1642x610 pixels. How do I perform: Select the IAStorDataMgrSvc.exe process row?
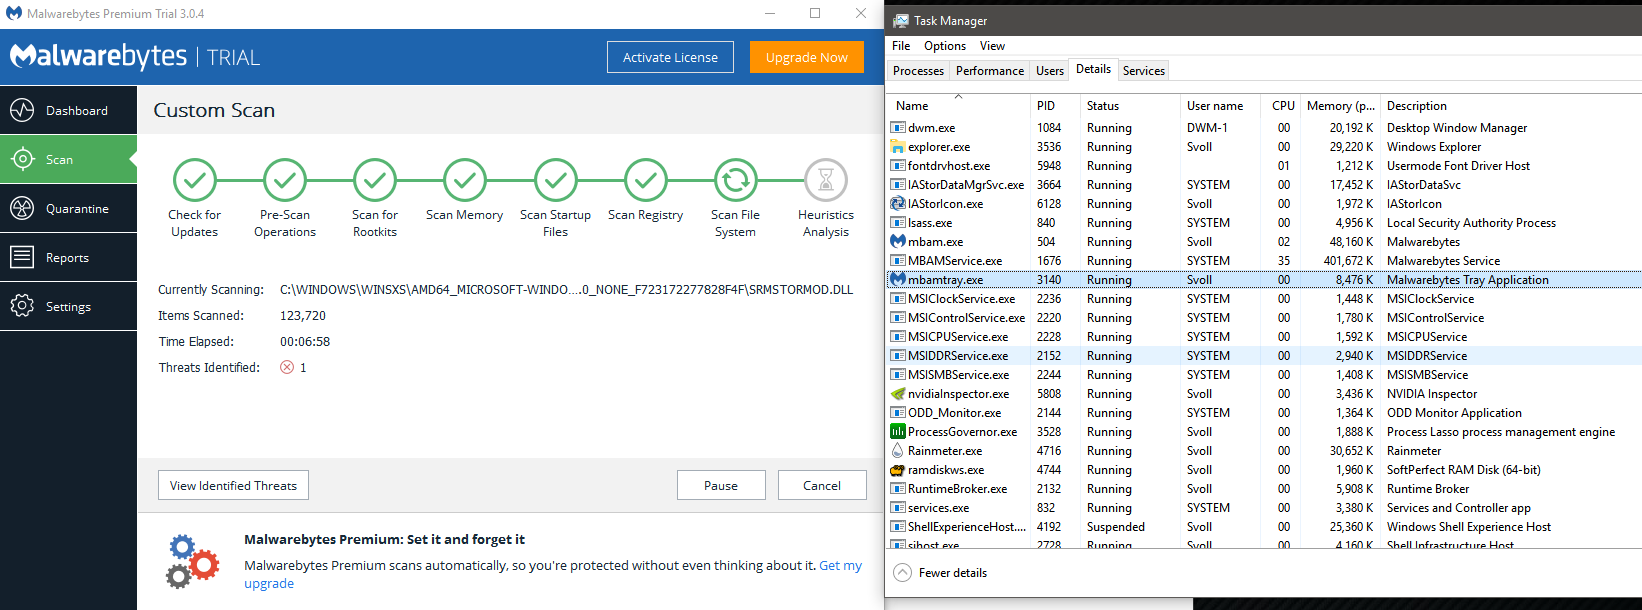click(1265, 185)
